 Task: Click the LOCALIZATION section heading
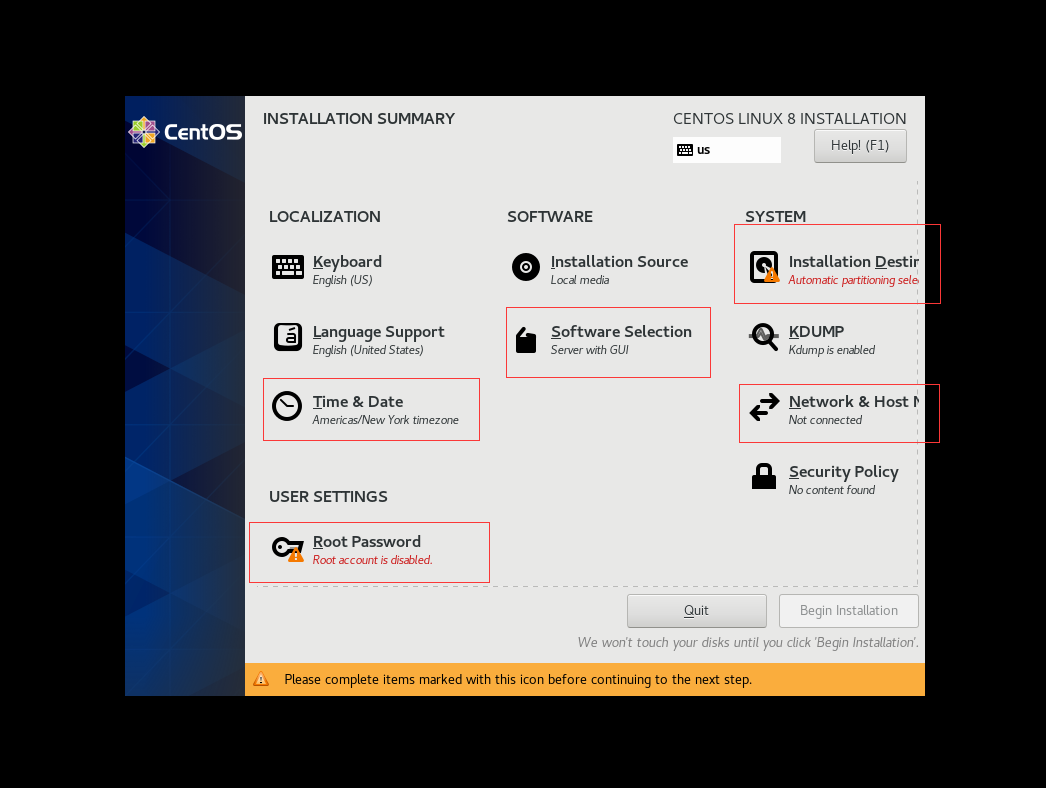point(325,217)
